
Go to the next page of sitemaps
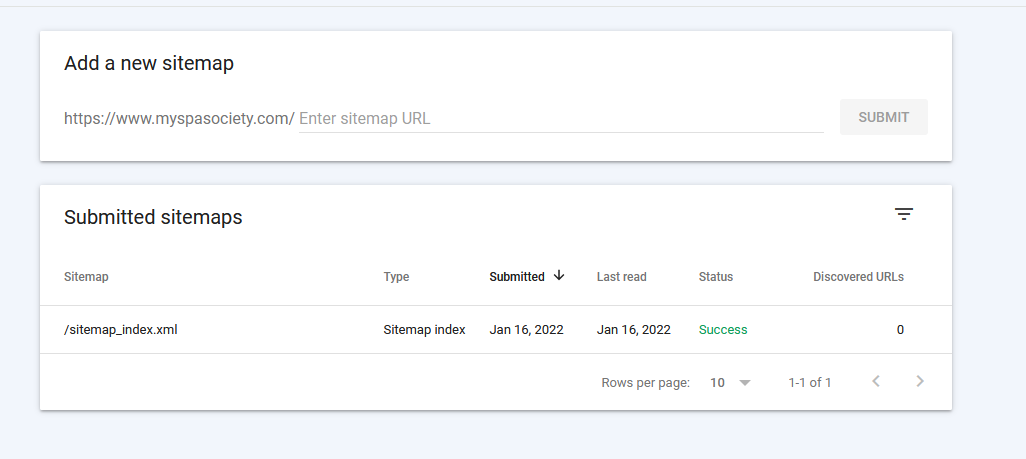920,382
